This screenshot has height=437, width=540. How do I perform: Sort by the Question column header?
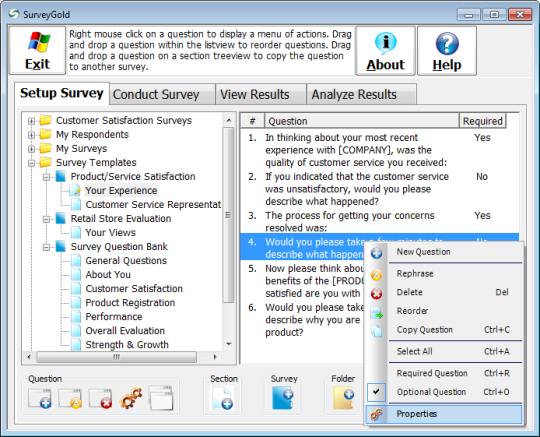pos(362,121)
